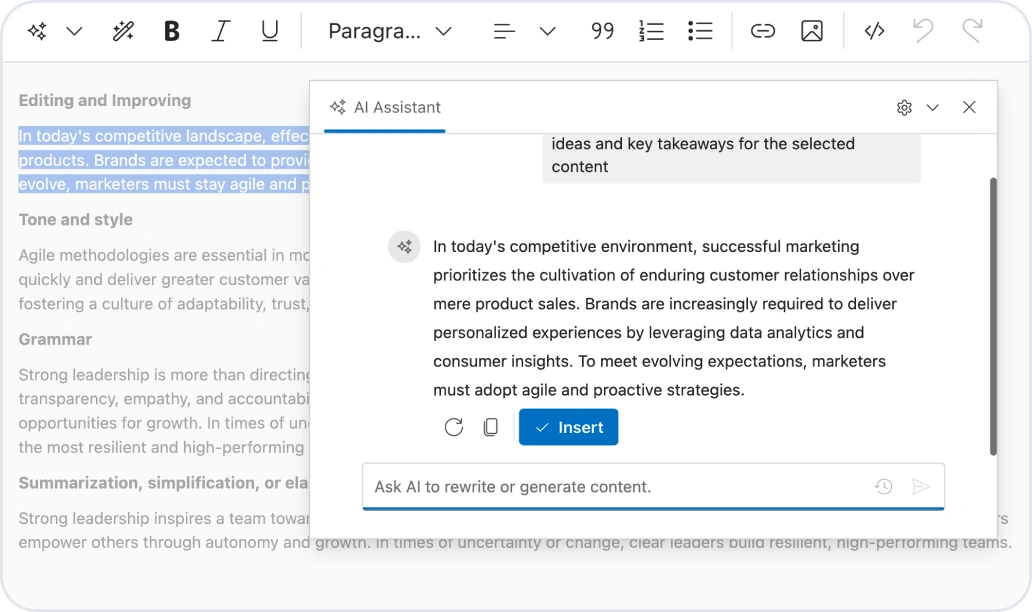Viewport: 1032px width, 612px height.
Task: Undo the last change
Action: [923, 31]
